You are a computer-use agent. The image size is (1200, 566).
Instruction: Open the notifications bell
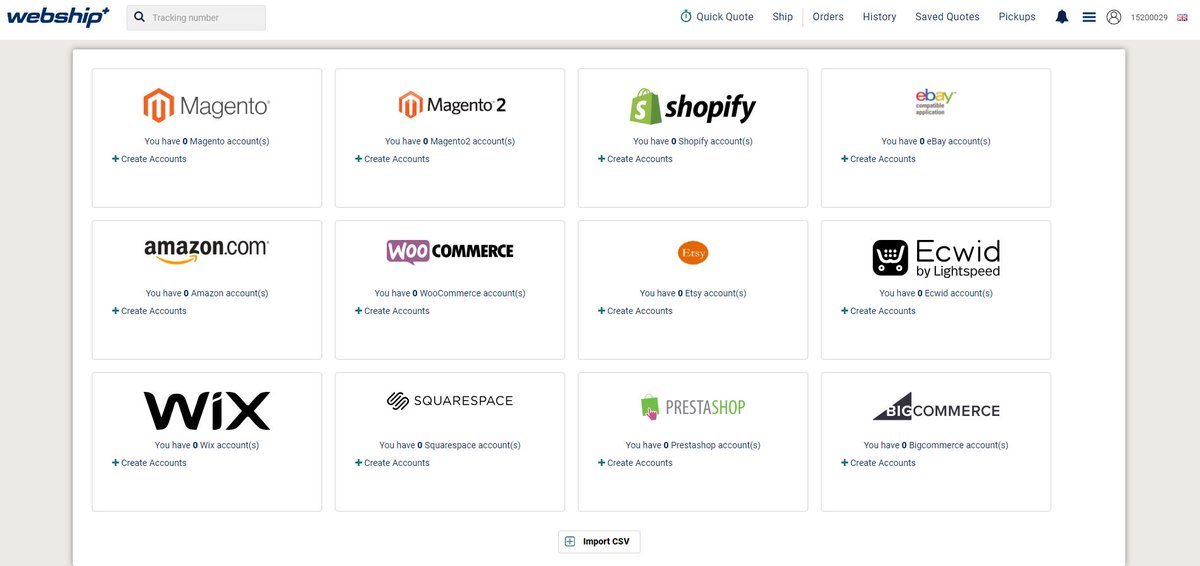1062,17
